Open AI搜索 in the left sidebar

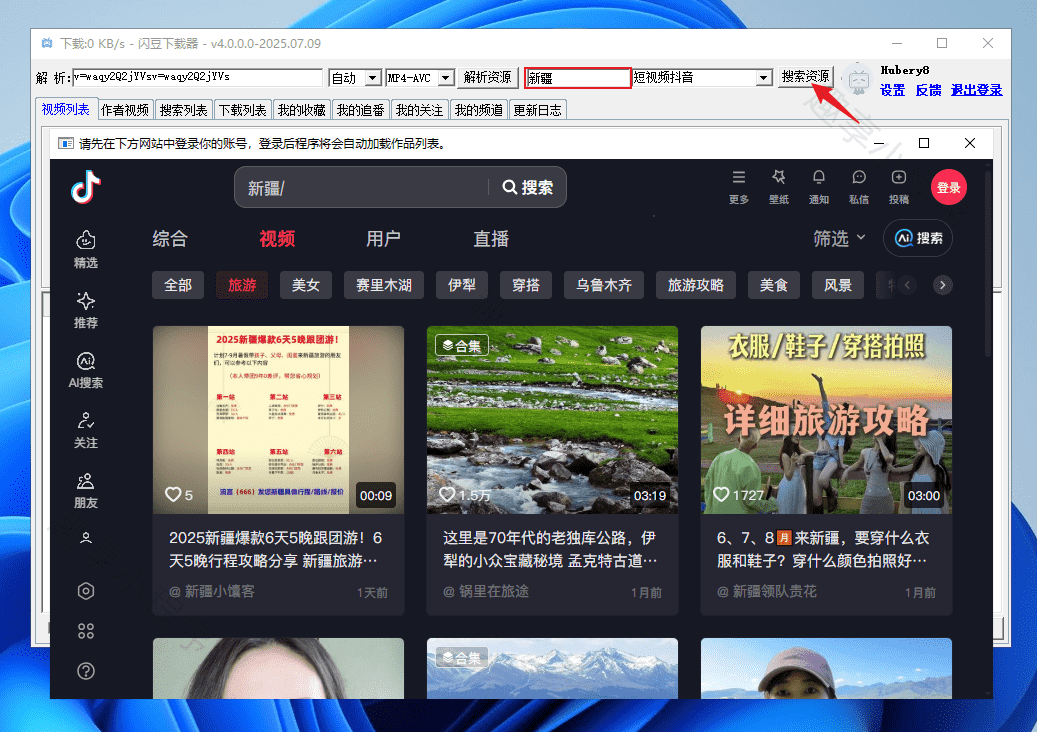click(x=86, y=370)
